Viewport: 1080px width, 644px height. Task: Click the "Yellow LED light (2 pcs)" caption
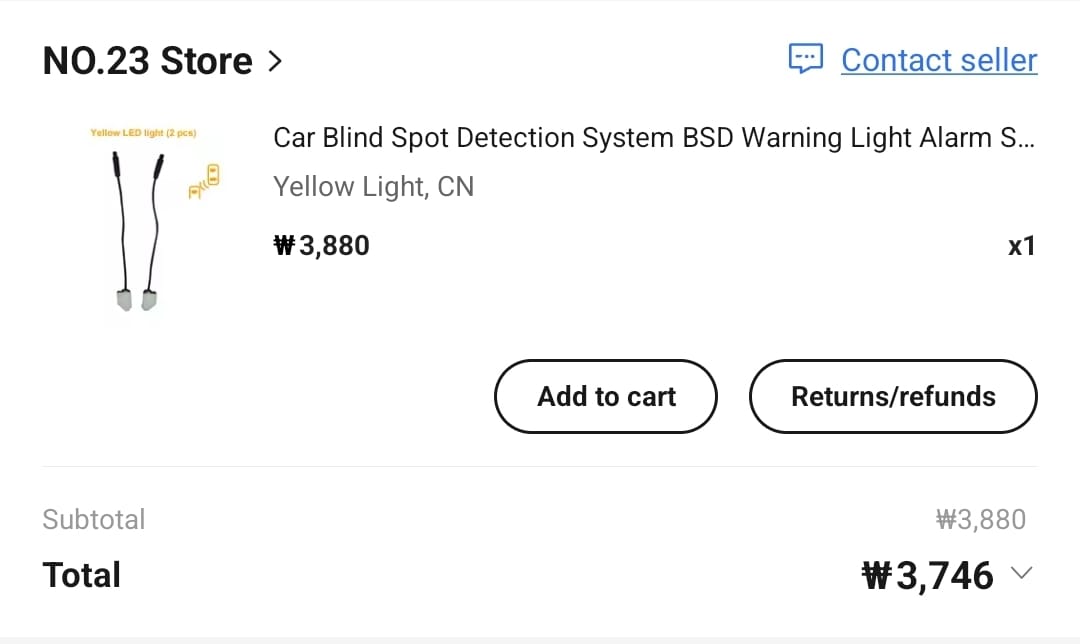click(143, 133)
